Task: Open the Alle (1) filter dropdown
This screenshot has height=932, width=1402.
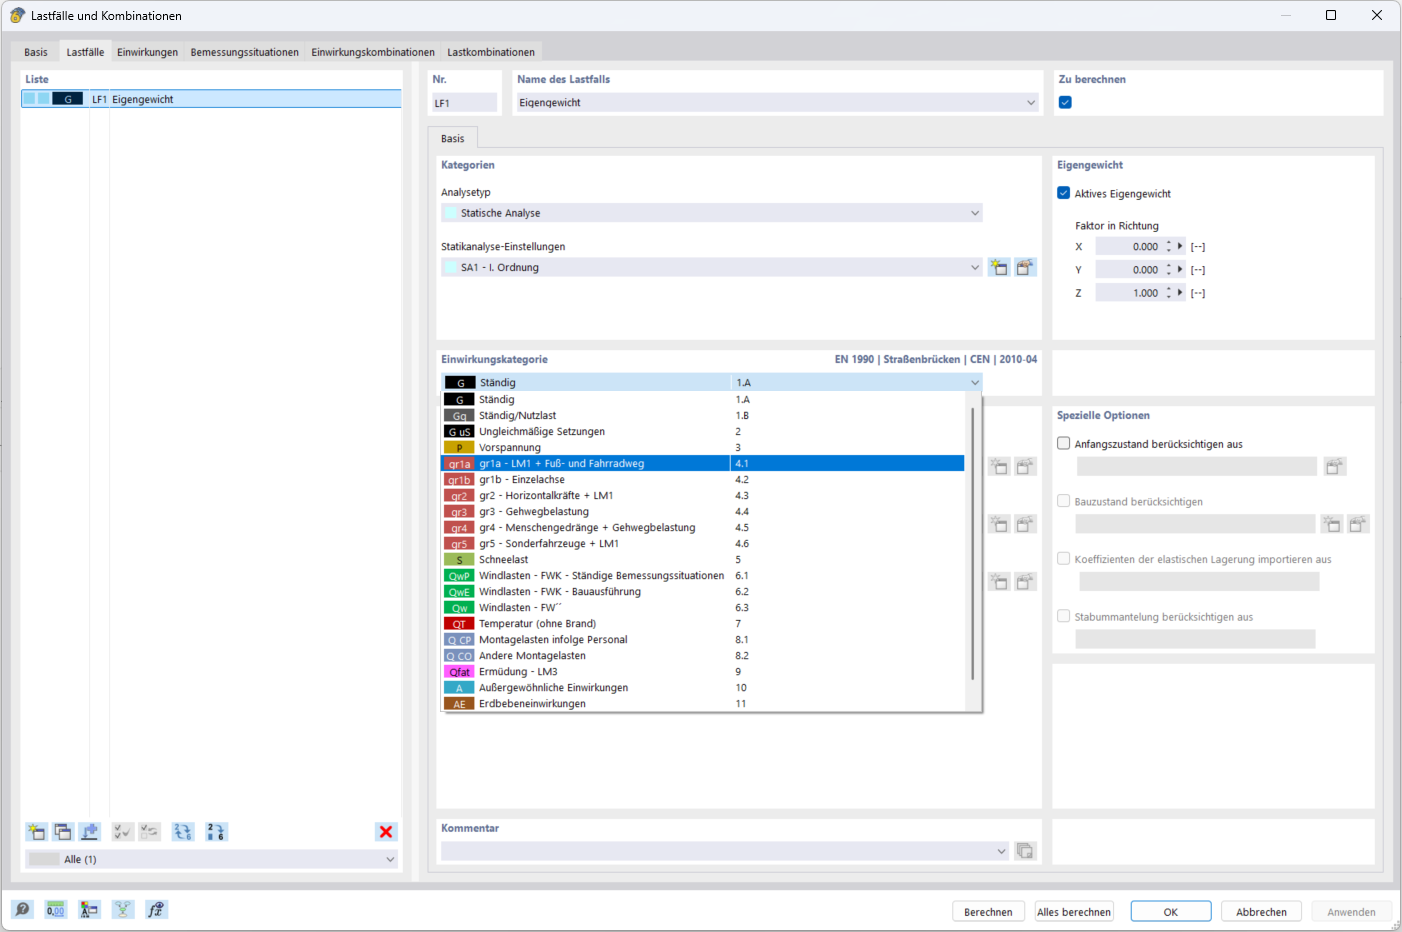Action: click(x=390, y=859)
